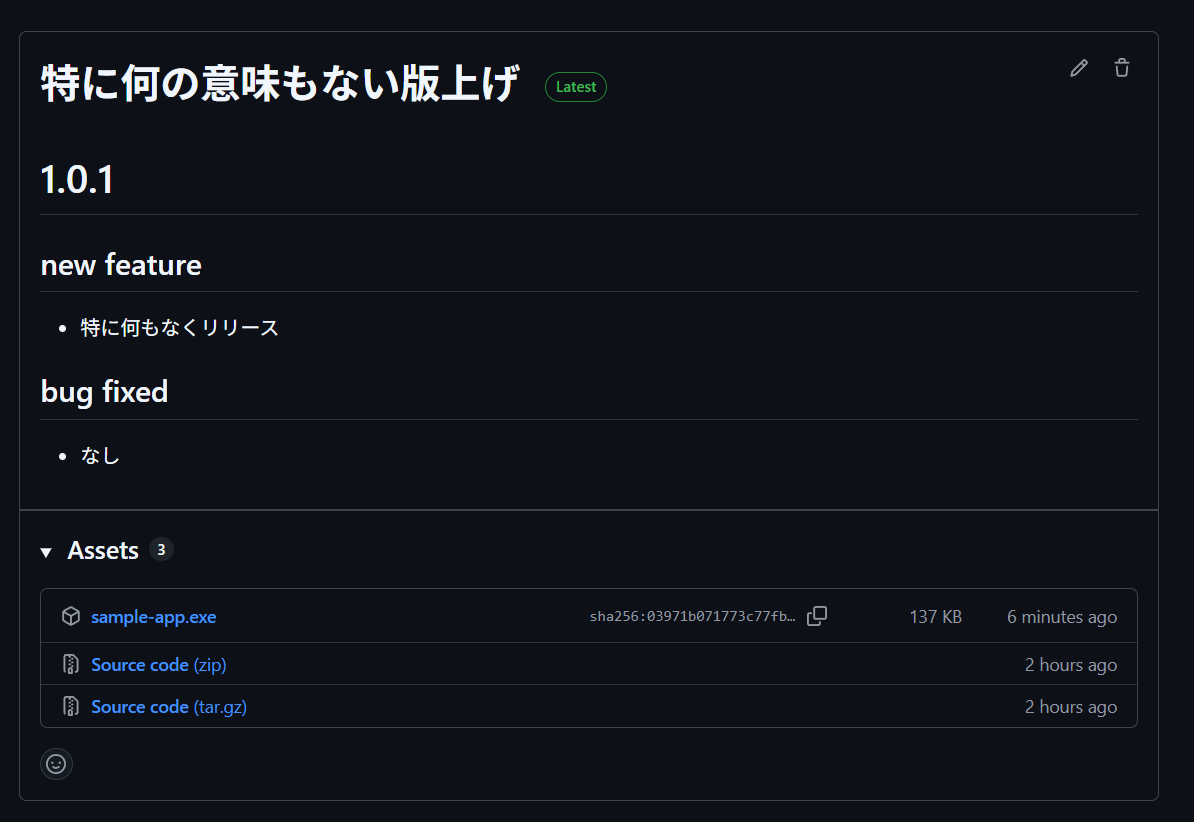The image size is (1194, 822).
Task: Download sample-app.exe from Assets
Action: (152, 616)
